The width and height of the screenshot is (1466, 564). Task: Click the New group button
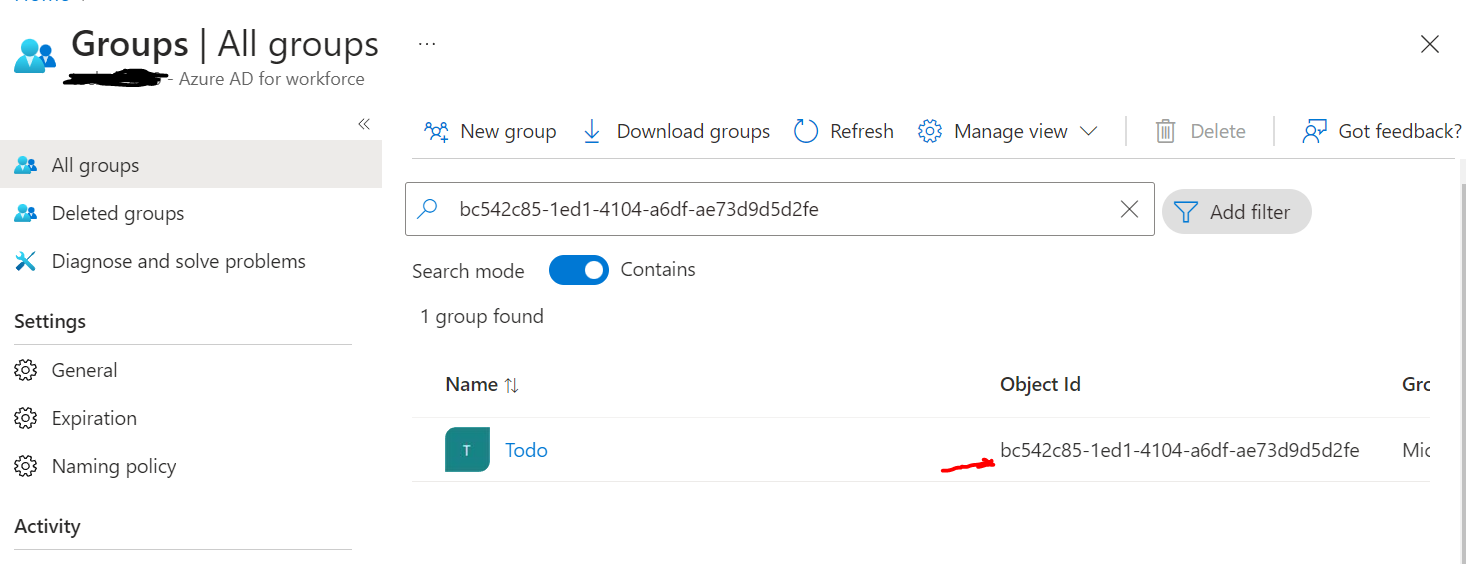pyautogui.click(x=490, y=132)
